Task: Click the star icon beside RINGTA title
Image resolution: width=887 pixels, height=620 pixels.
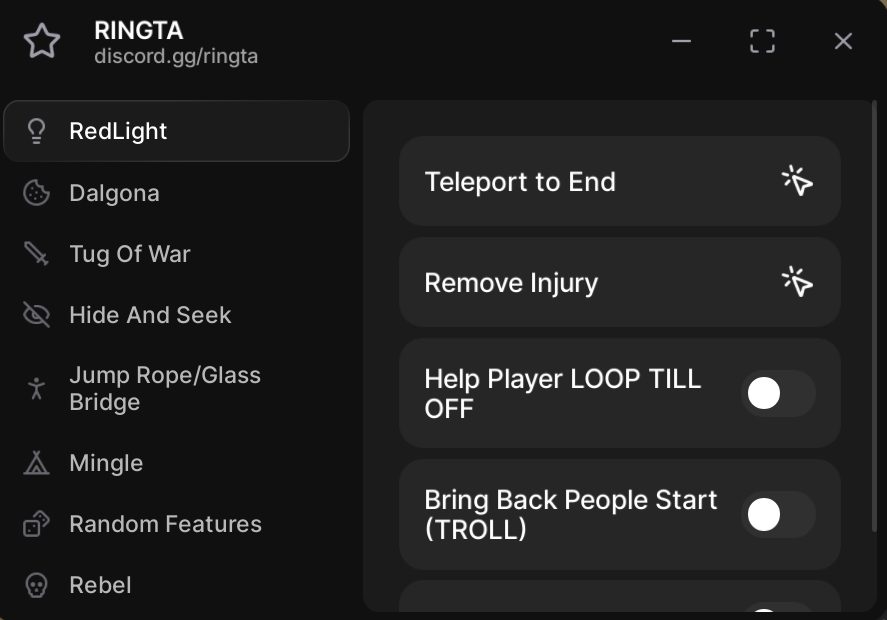Action: 42,41
